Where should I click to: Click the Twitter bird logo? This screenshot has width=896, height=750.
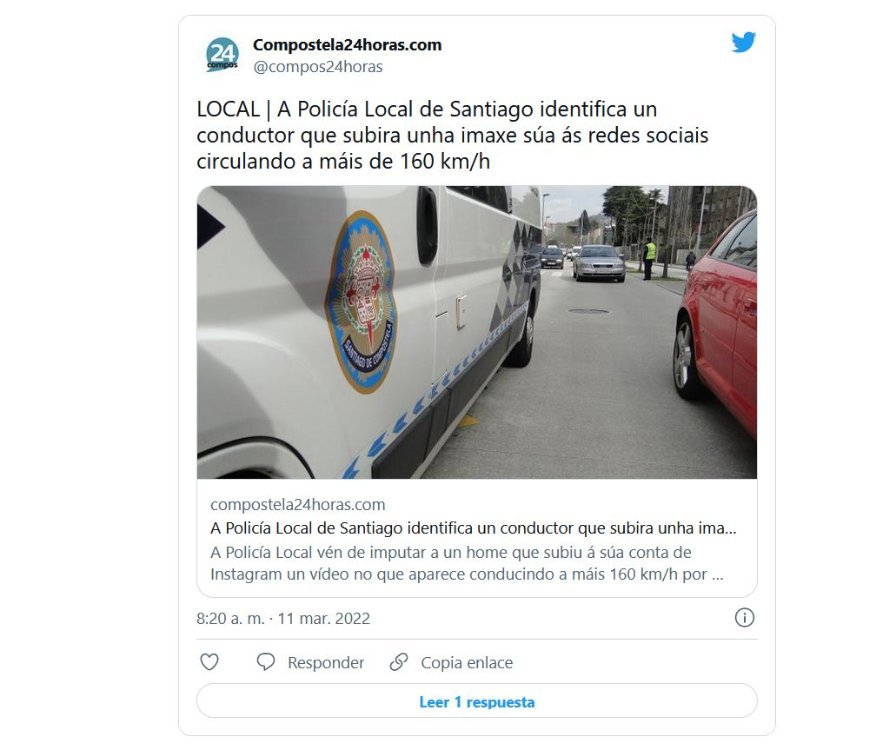click(x=743, y=42)
